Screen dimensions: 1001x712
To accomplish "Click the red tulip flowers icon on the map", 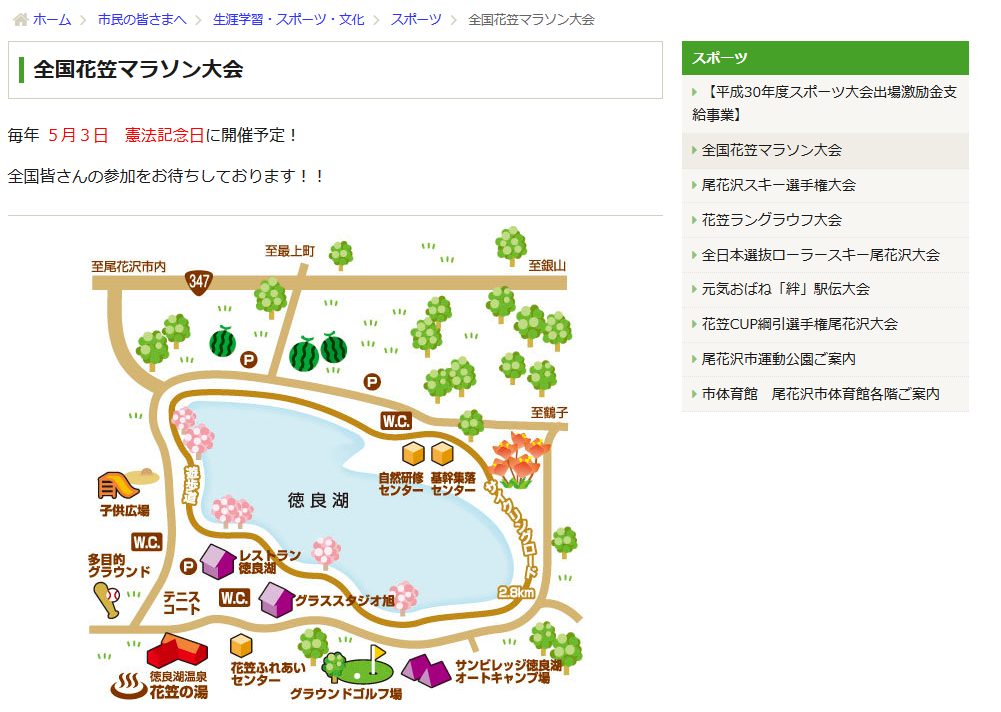I will click(518, 460).
